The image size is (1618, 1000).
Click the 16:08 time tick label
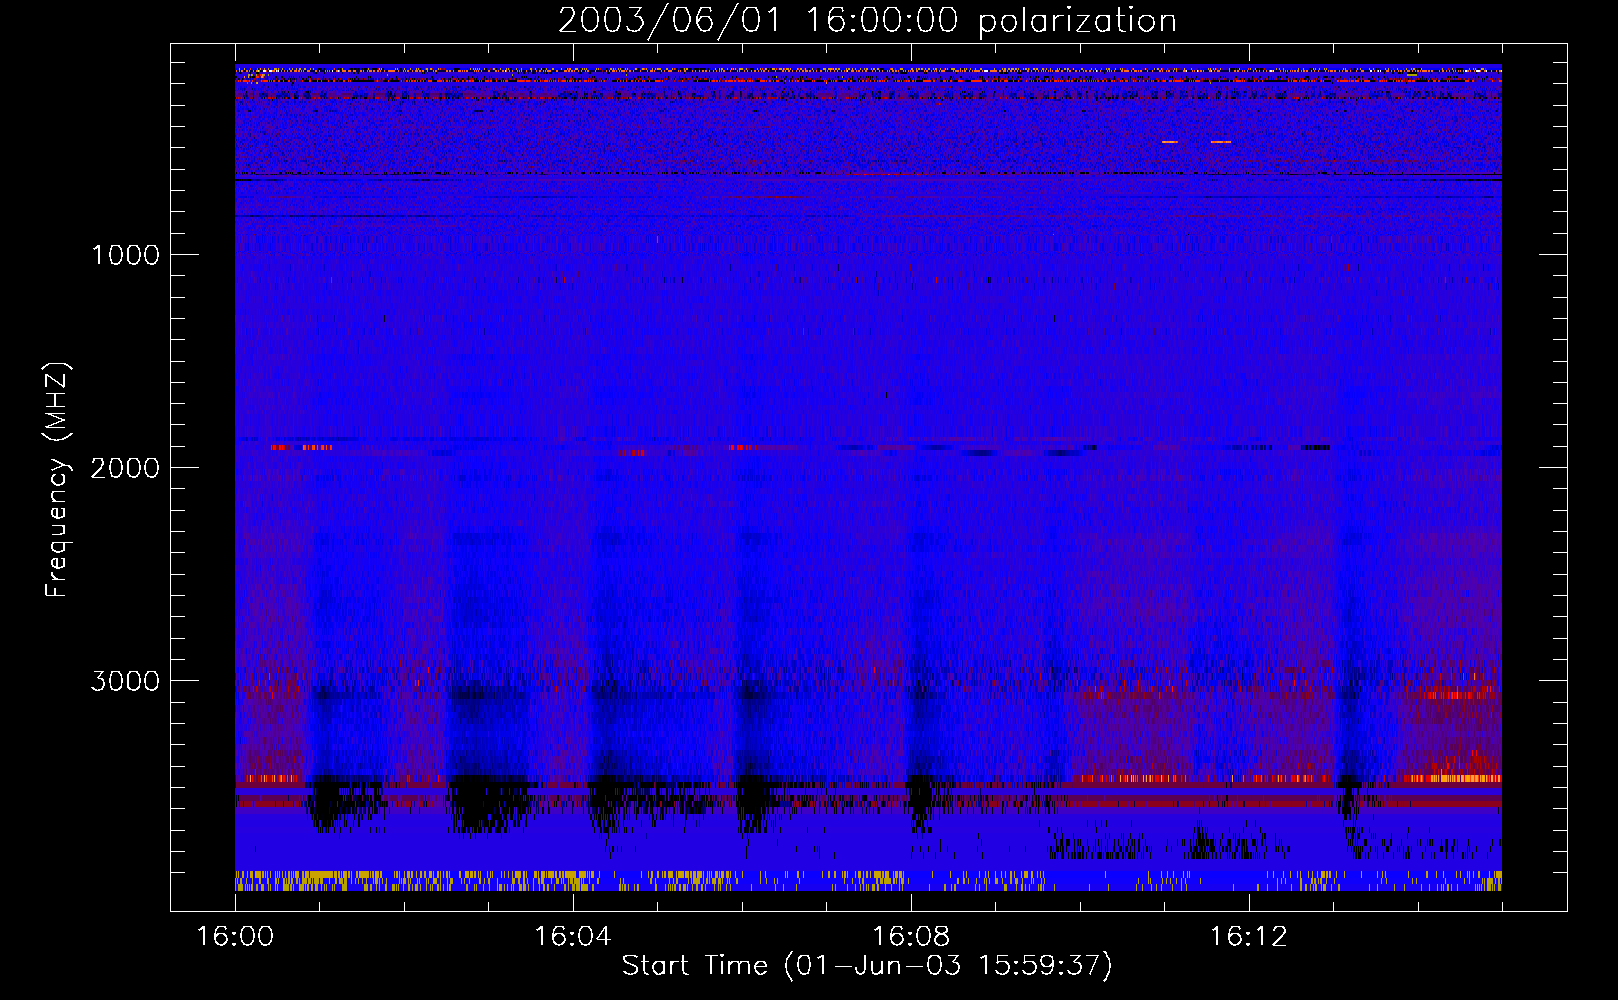(911, 937)
